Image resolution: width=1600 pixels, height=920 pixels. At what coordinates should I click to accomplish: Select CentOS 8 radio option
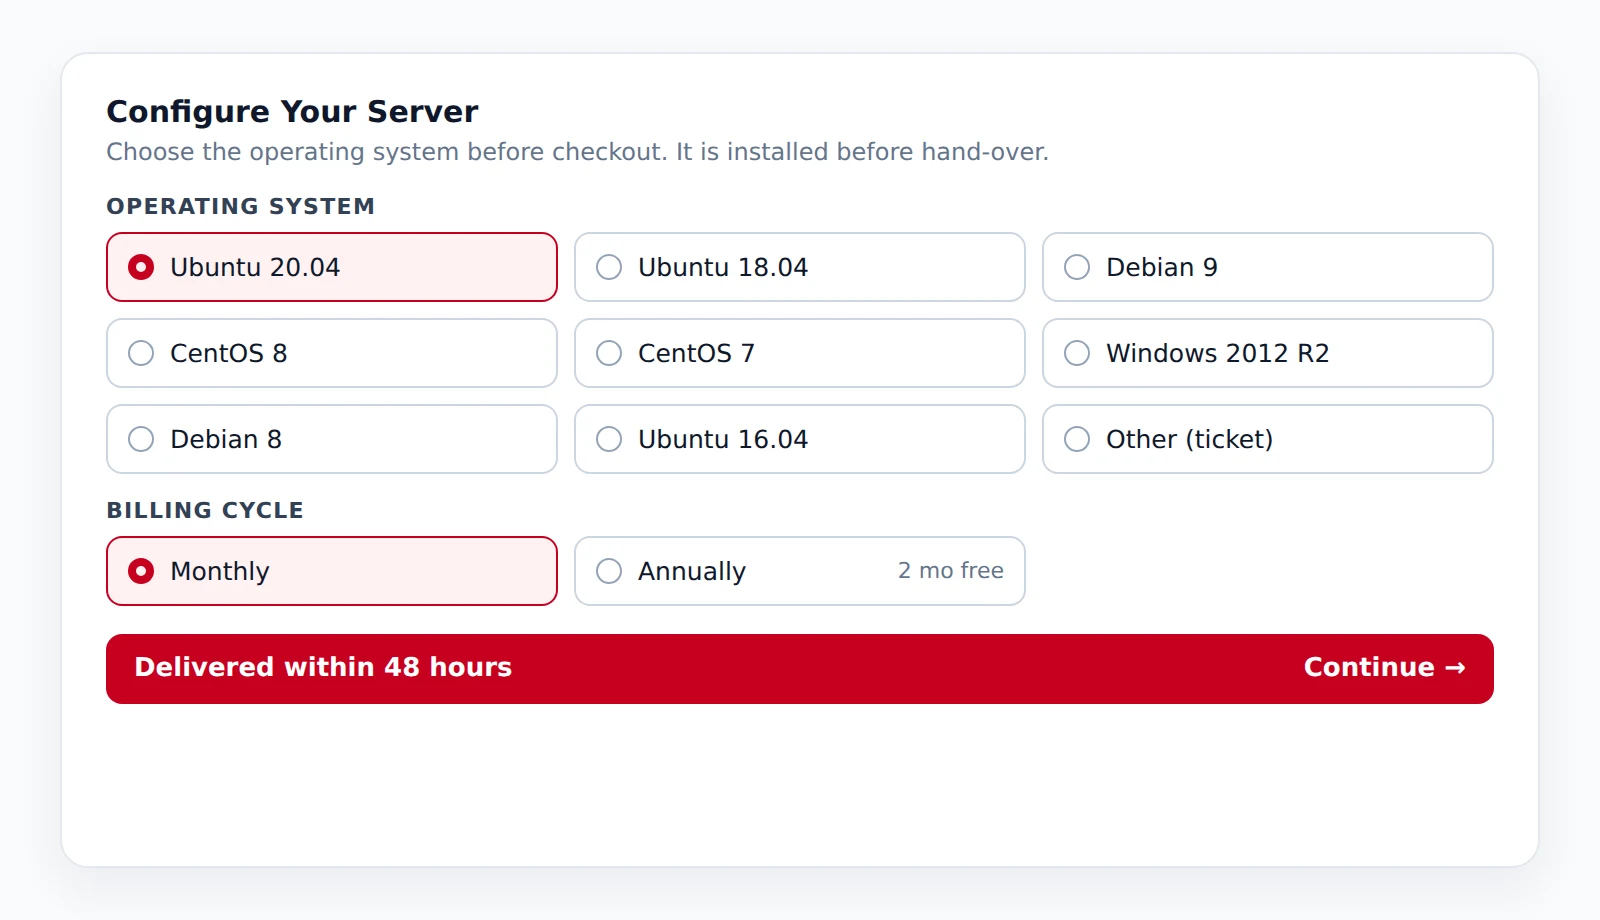[332, 353]
